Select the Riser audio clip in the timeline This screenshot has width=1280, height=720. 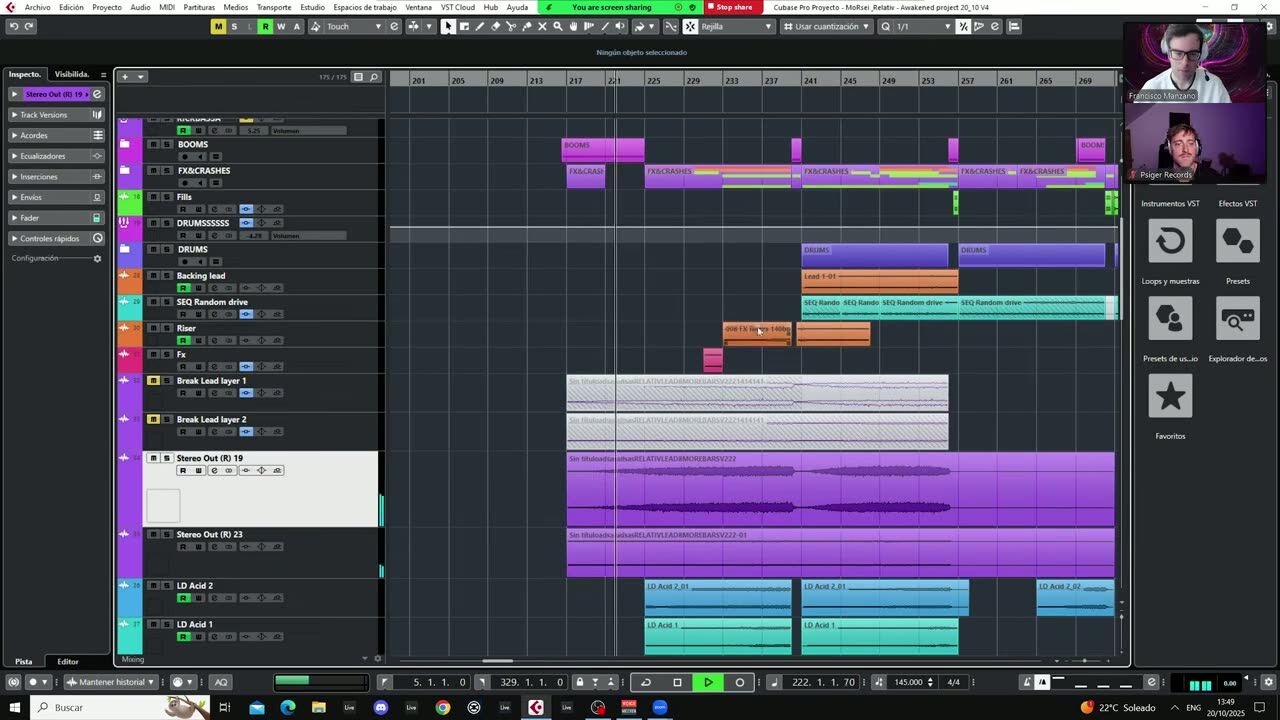(x=757, y=334)
